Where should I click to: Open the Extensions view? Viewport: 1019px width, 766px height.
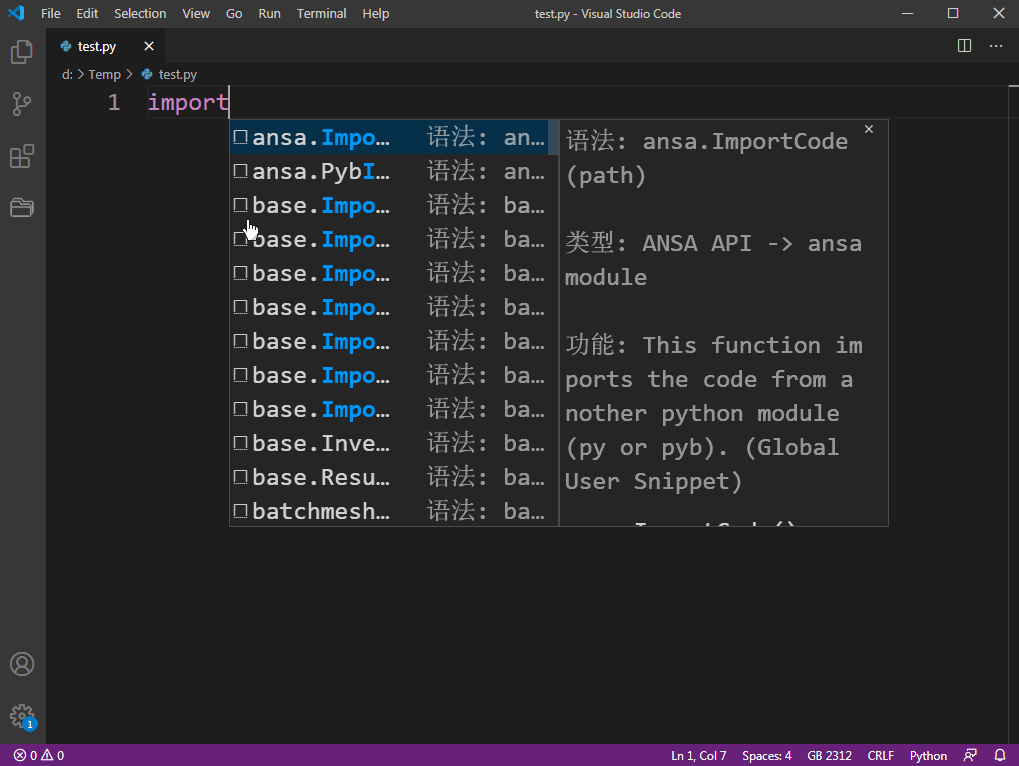[x=21, y=155]
